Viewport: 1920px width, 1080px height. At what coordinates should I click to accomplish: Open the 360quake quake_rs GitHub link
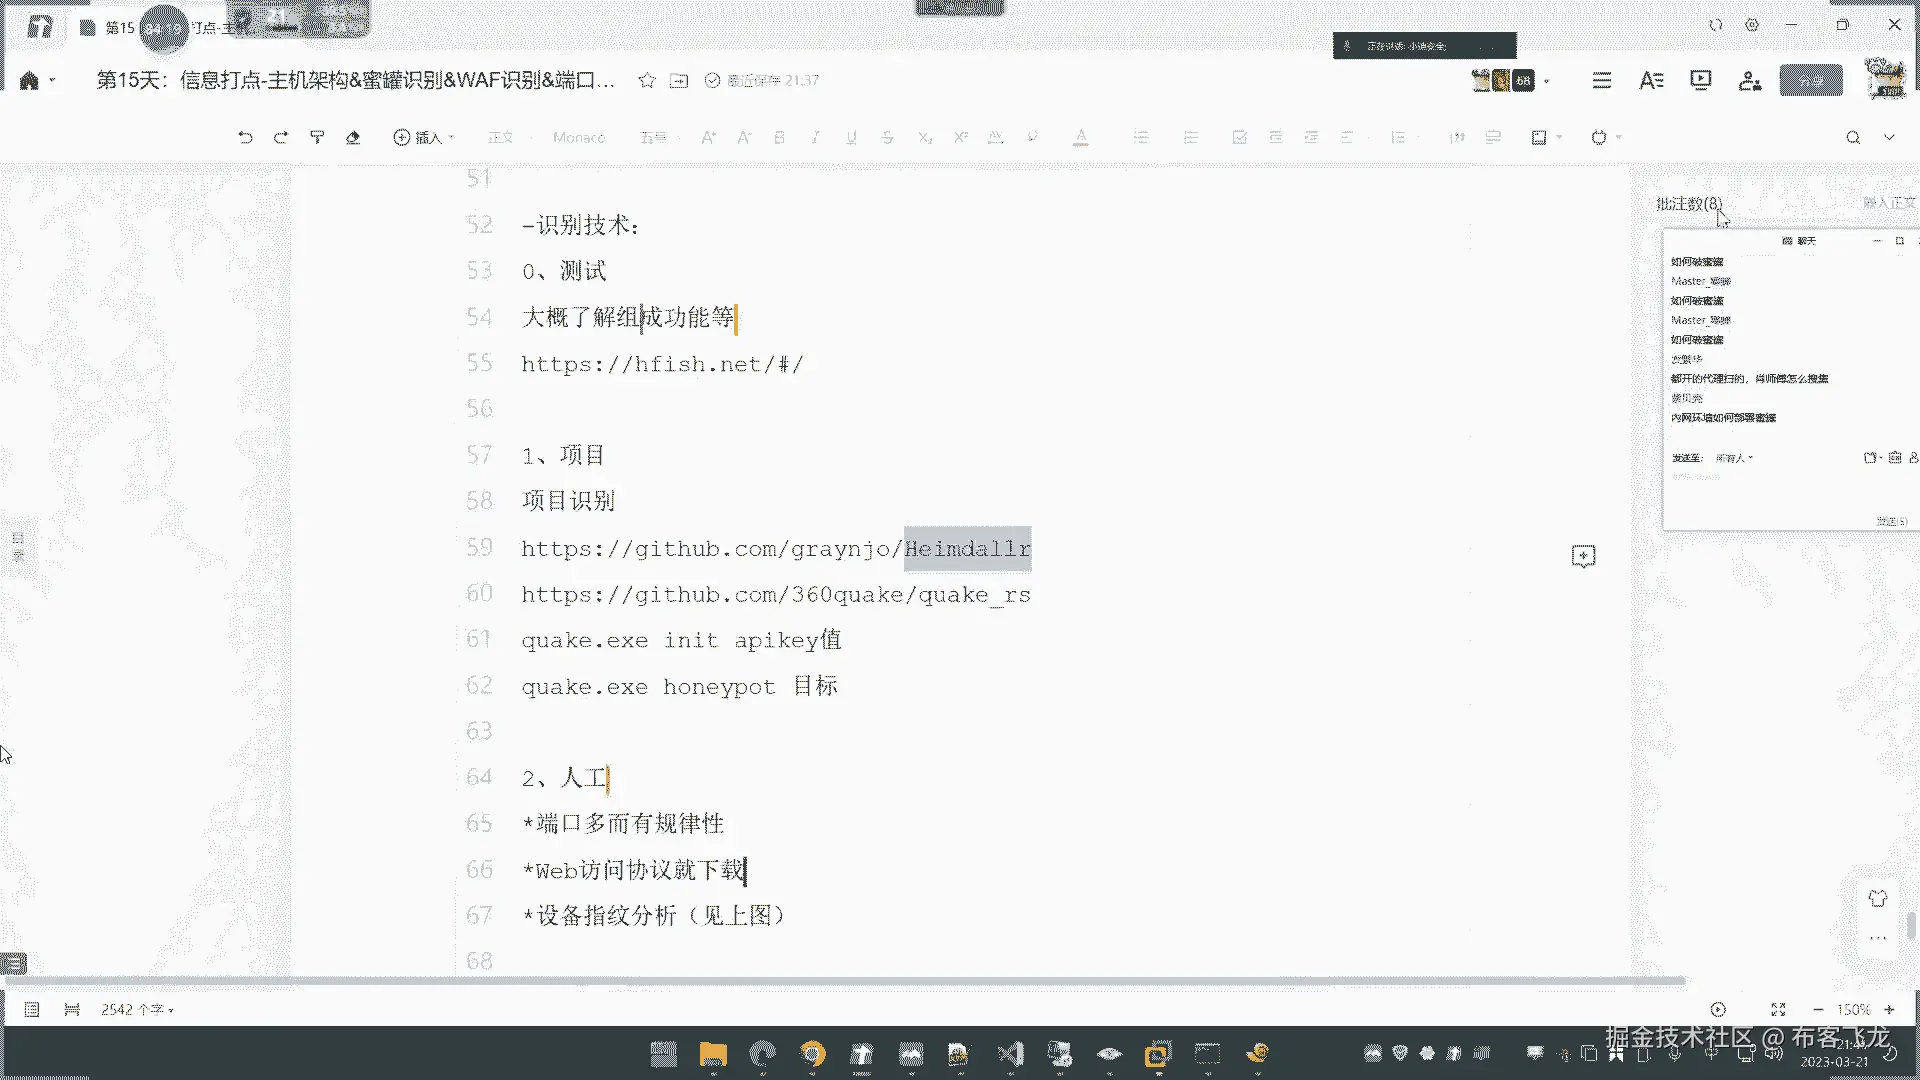775,595
